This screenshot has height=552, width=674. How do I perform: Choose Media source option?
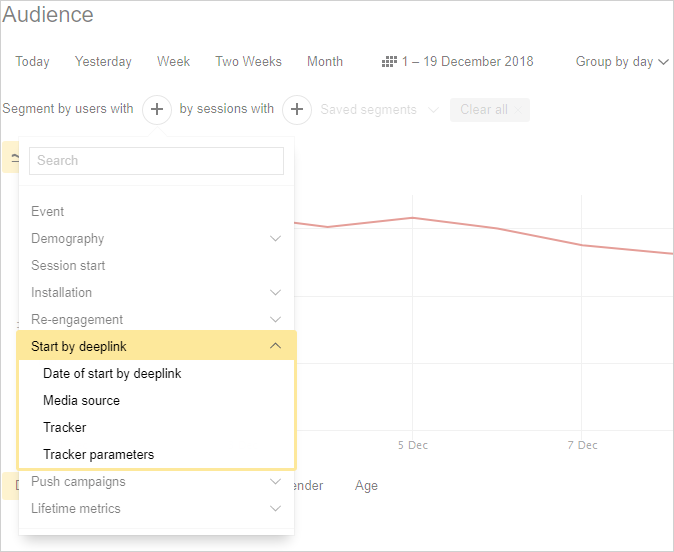tap(81, 401)
